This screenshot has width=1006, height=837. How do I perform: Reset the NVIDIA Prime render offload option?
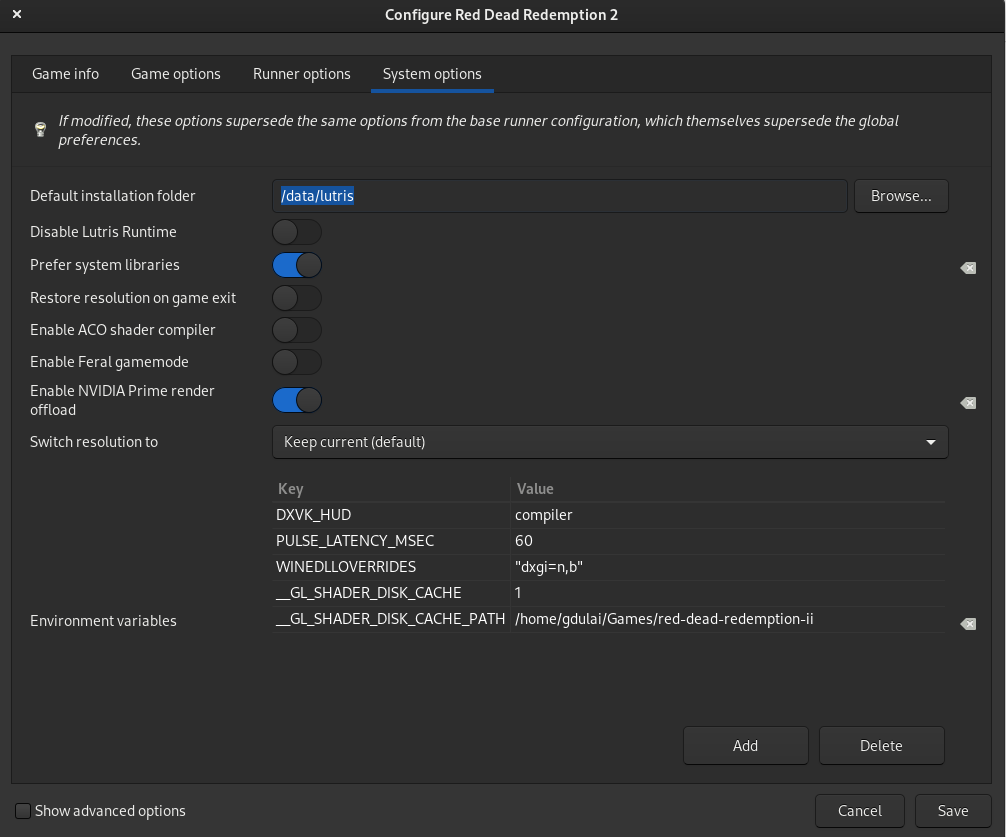coord(968,403)
